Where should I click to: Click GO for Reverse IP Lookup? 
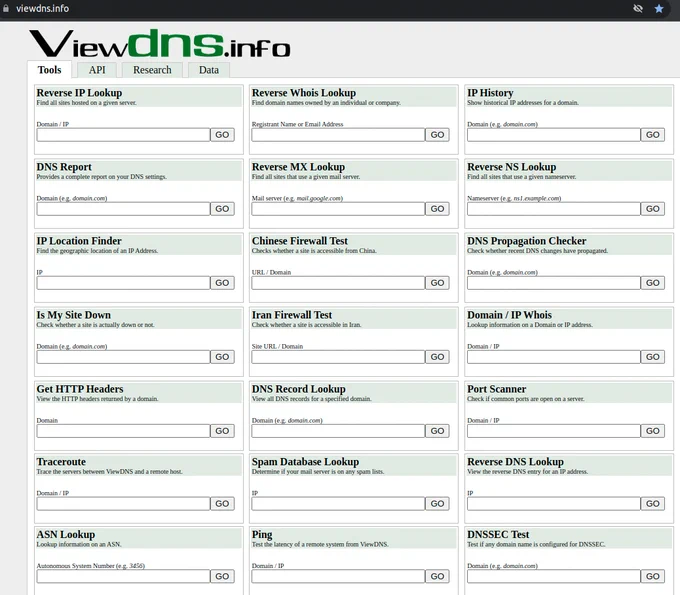tap(222, 135)
